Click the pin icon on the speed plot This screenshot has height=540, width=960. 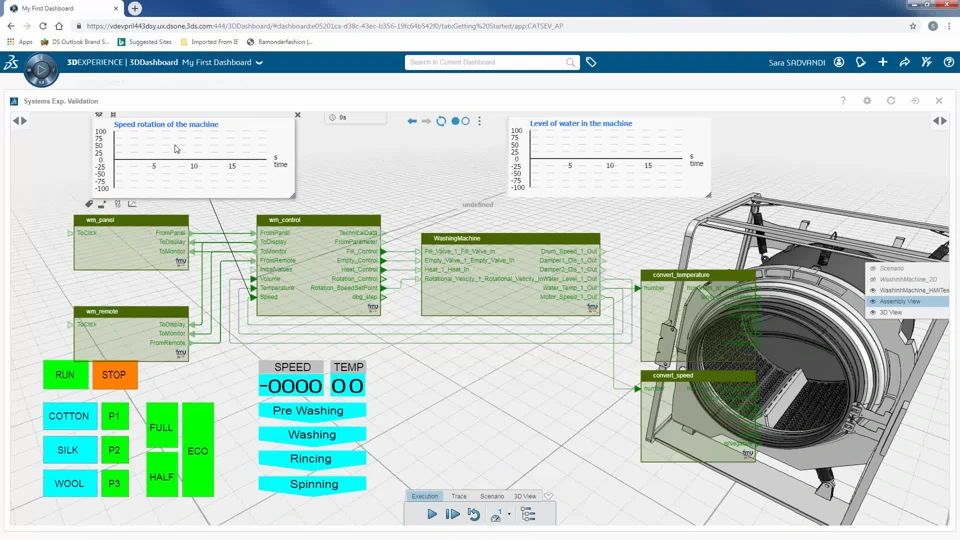[113, 114]
